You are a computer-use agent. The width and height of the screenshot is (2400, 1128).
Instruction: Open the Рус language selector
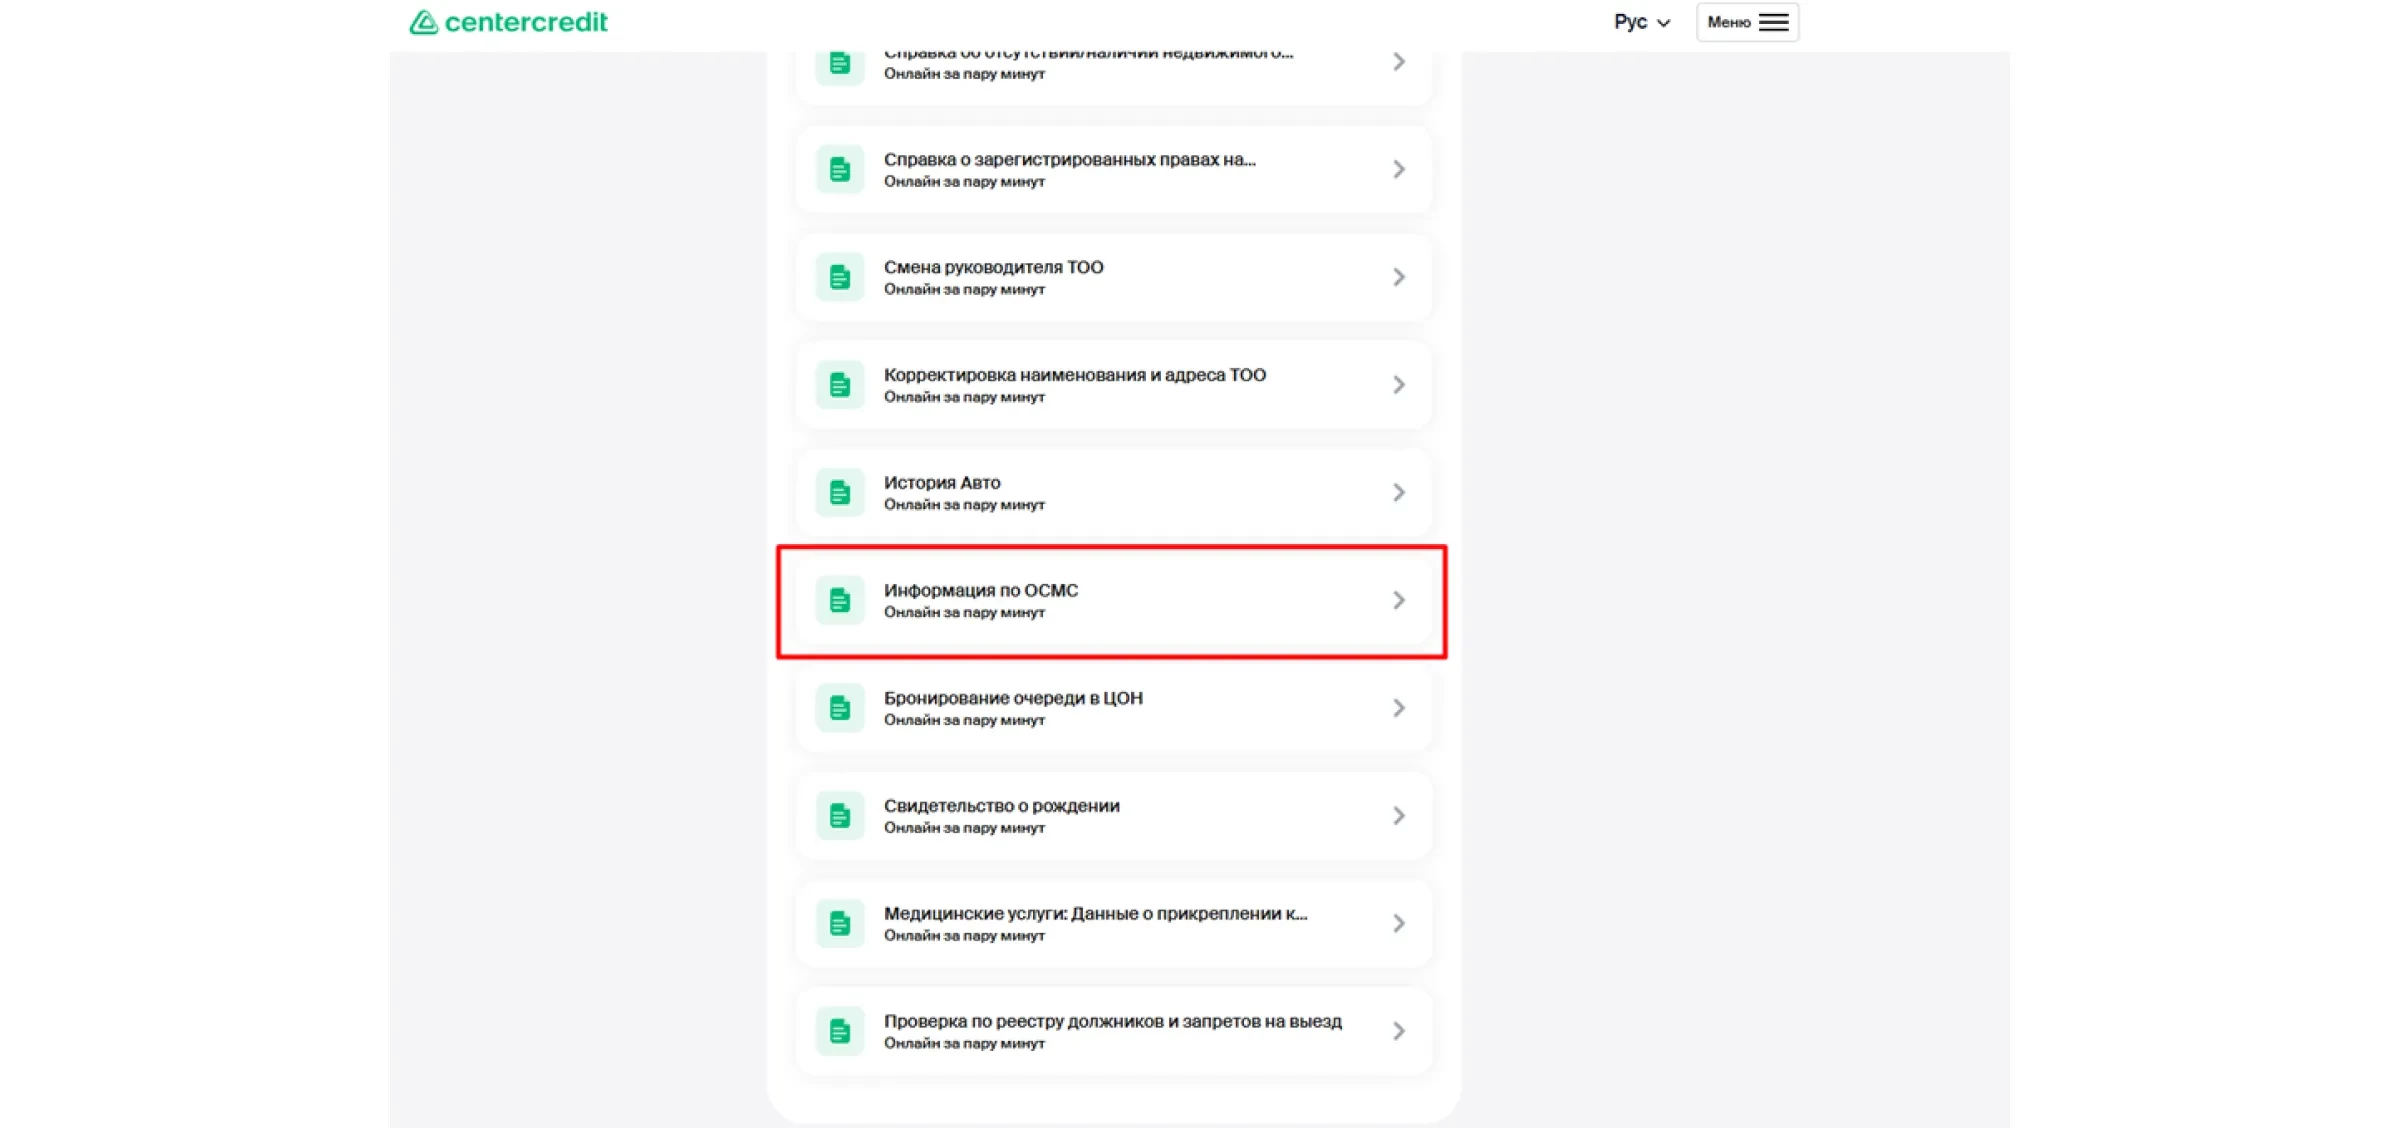[x=1639, y=21]
